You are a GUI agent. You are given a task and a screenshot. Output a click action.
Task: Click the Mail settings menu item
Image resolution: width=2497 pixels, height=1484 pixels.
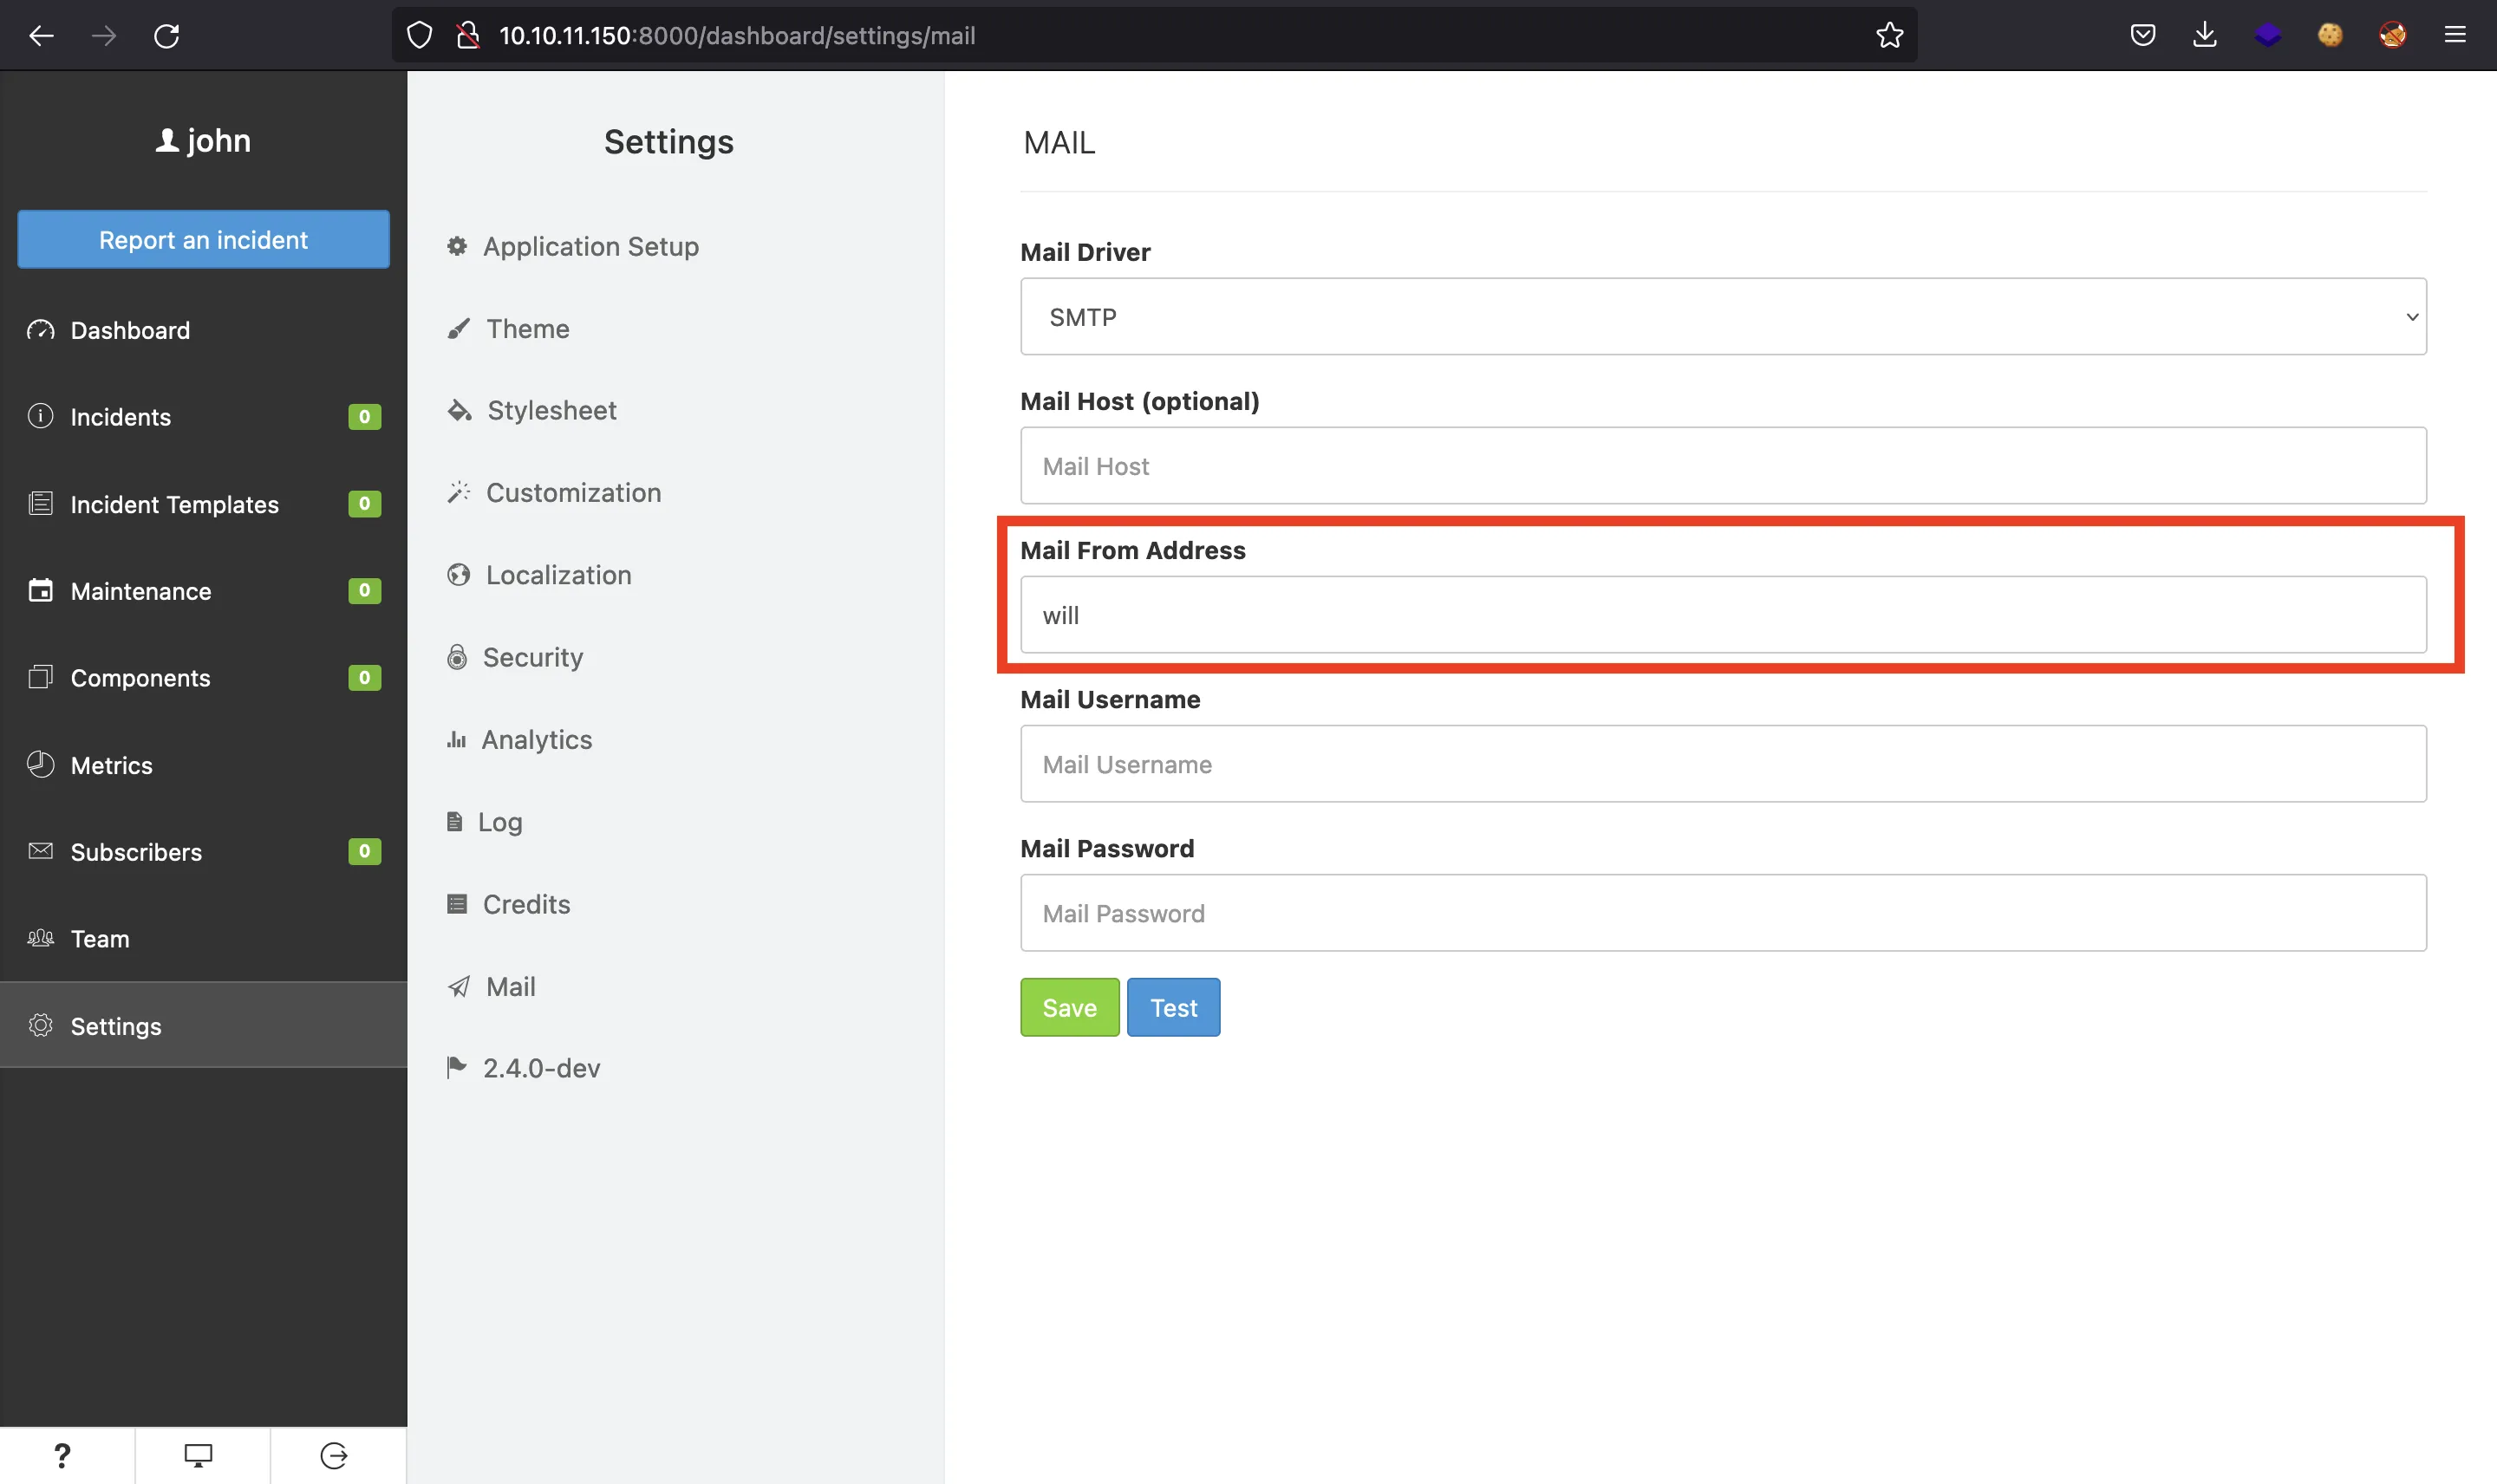(x=509, y=984)
